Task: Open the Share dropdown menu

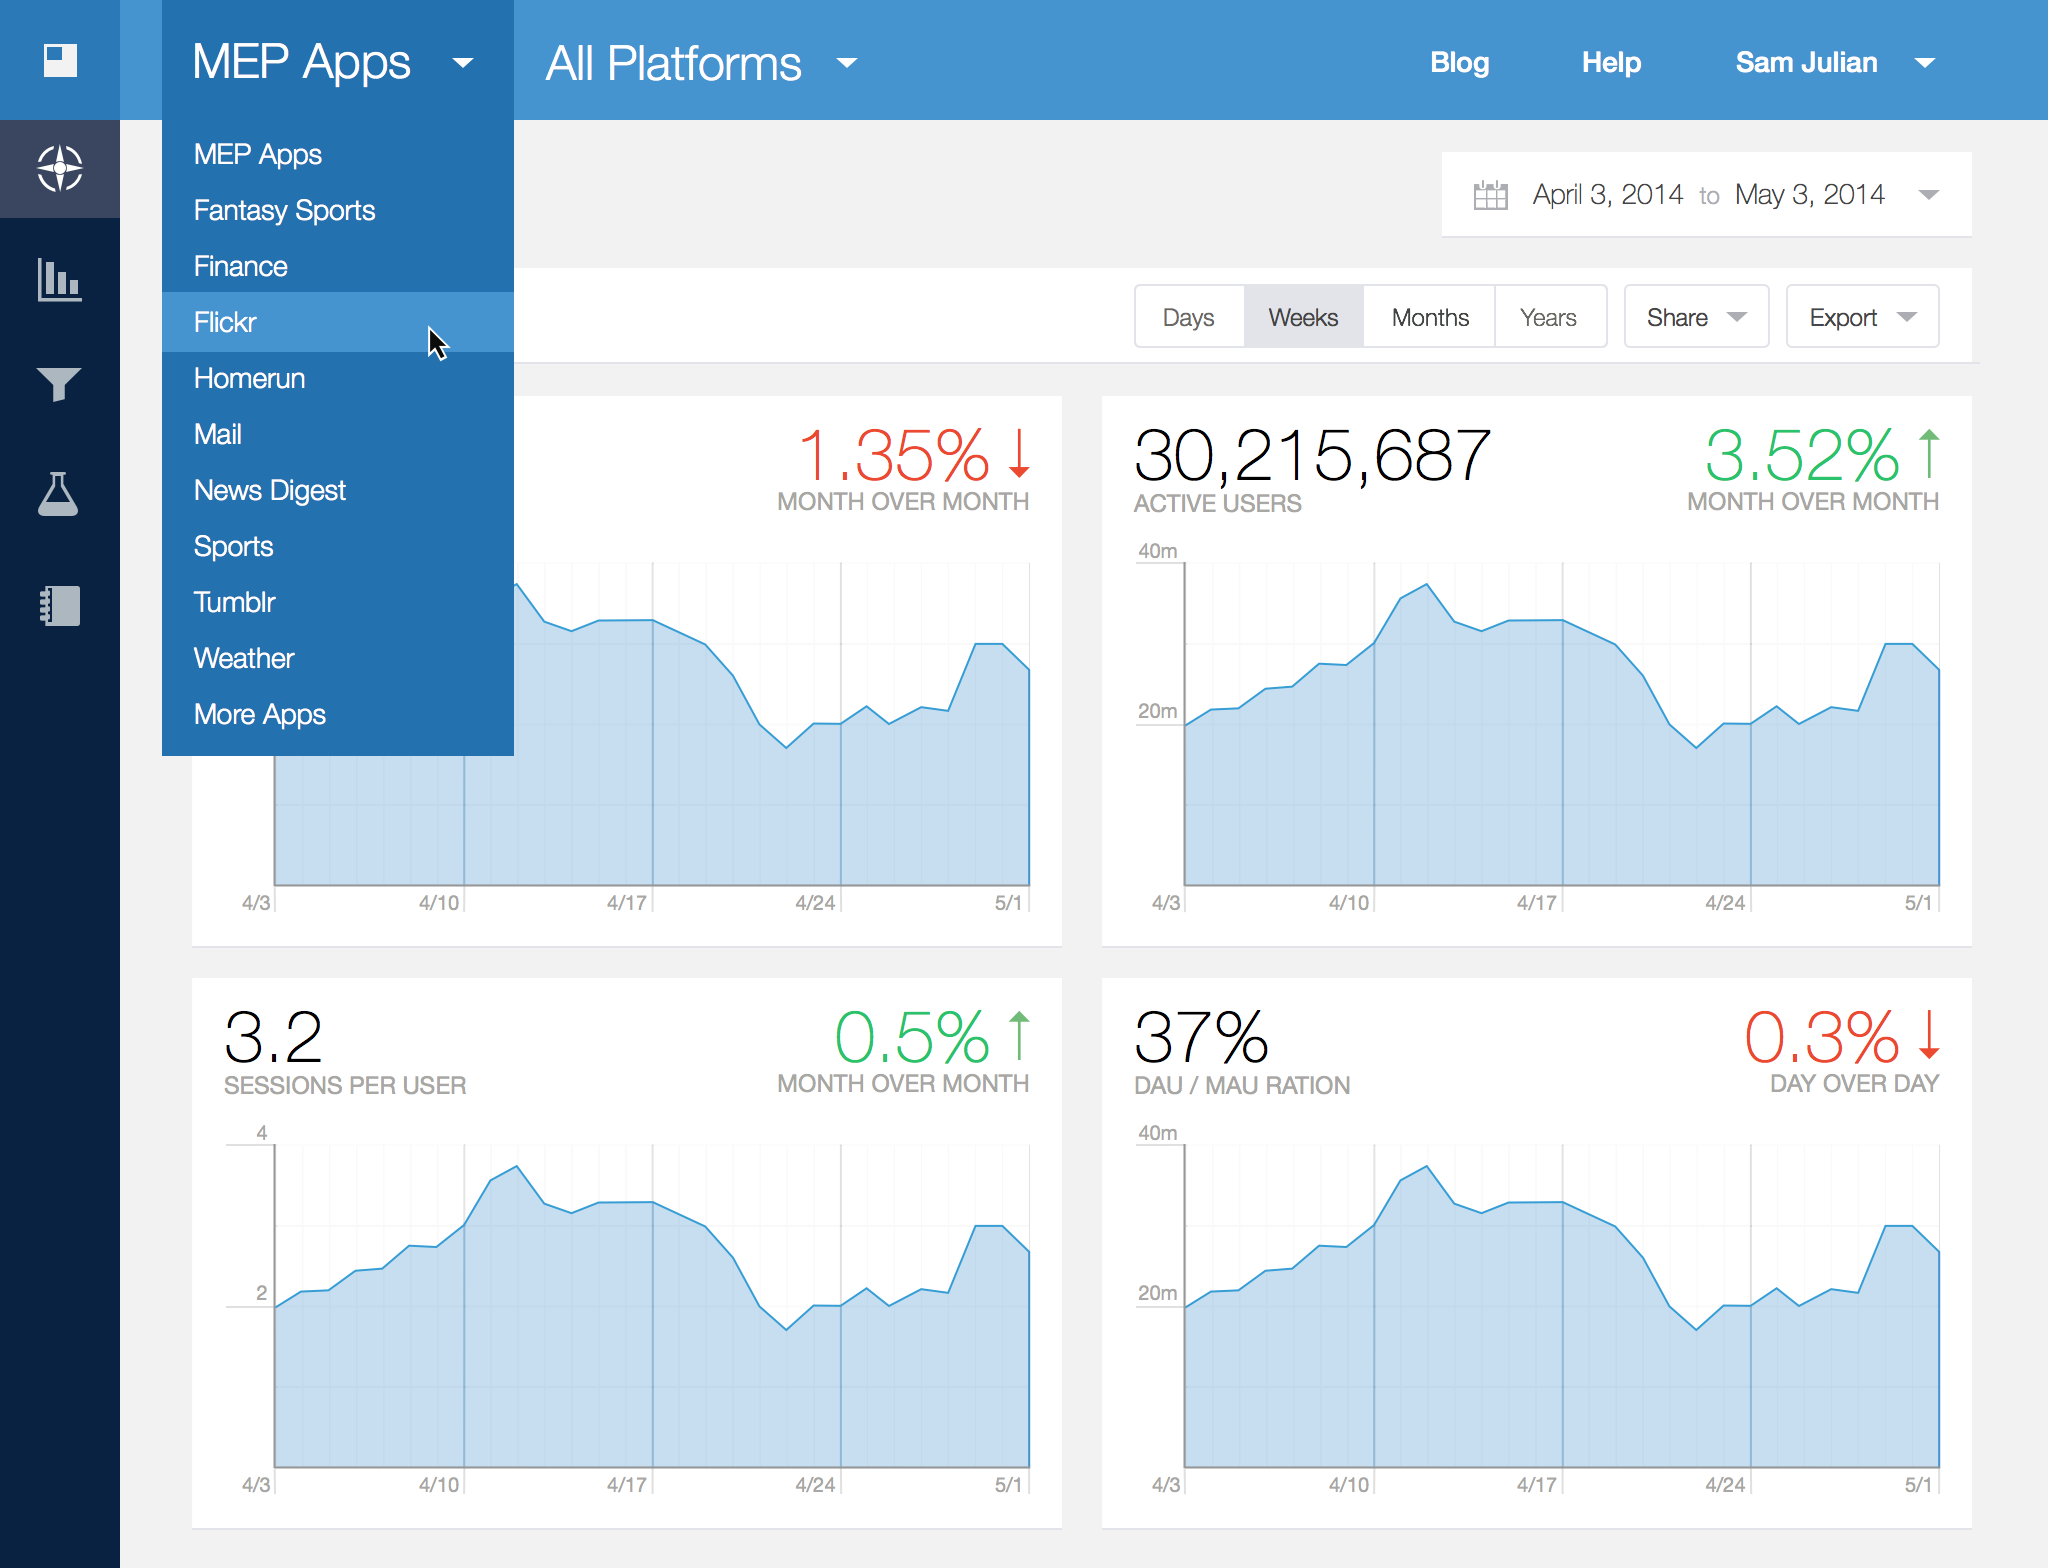Action: click(x=1695, y=317)
